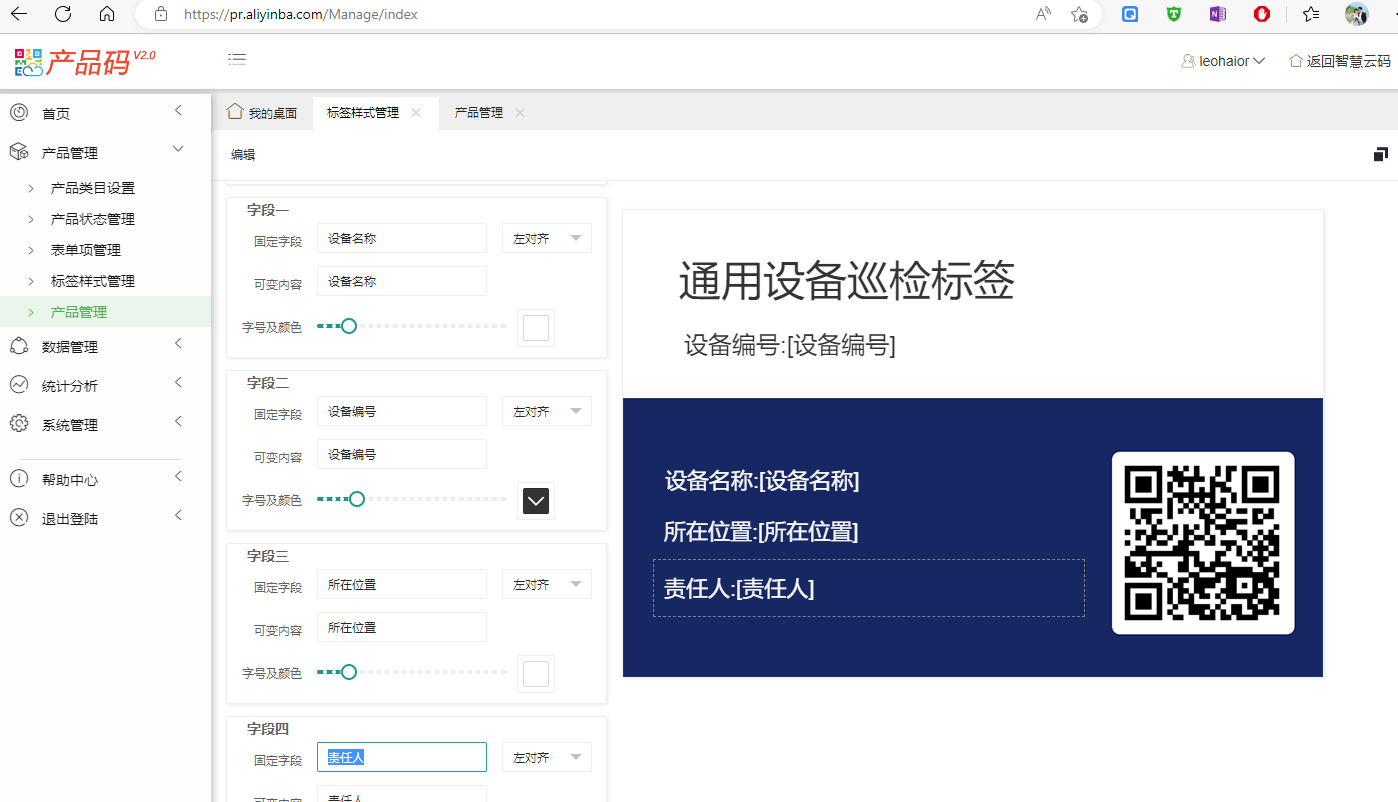Viewport: 1398px width, 802px height.
Task: Switch to 我的桌面 tab
Action: pyautogui.click(x=263, y=113)
